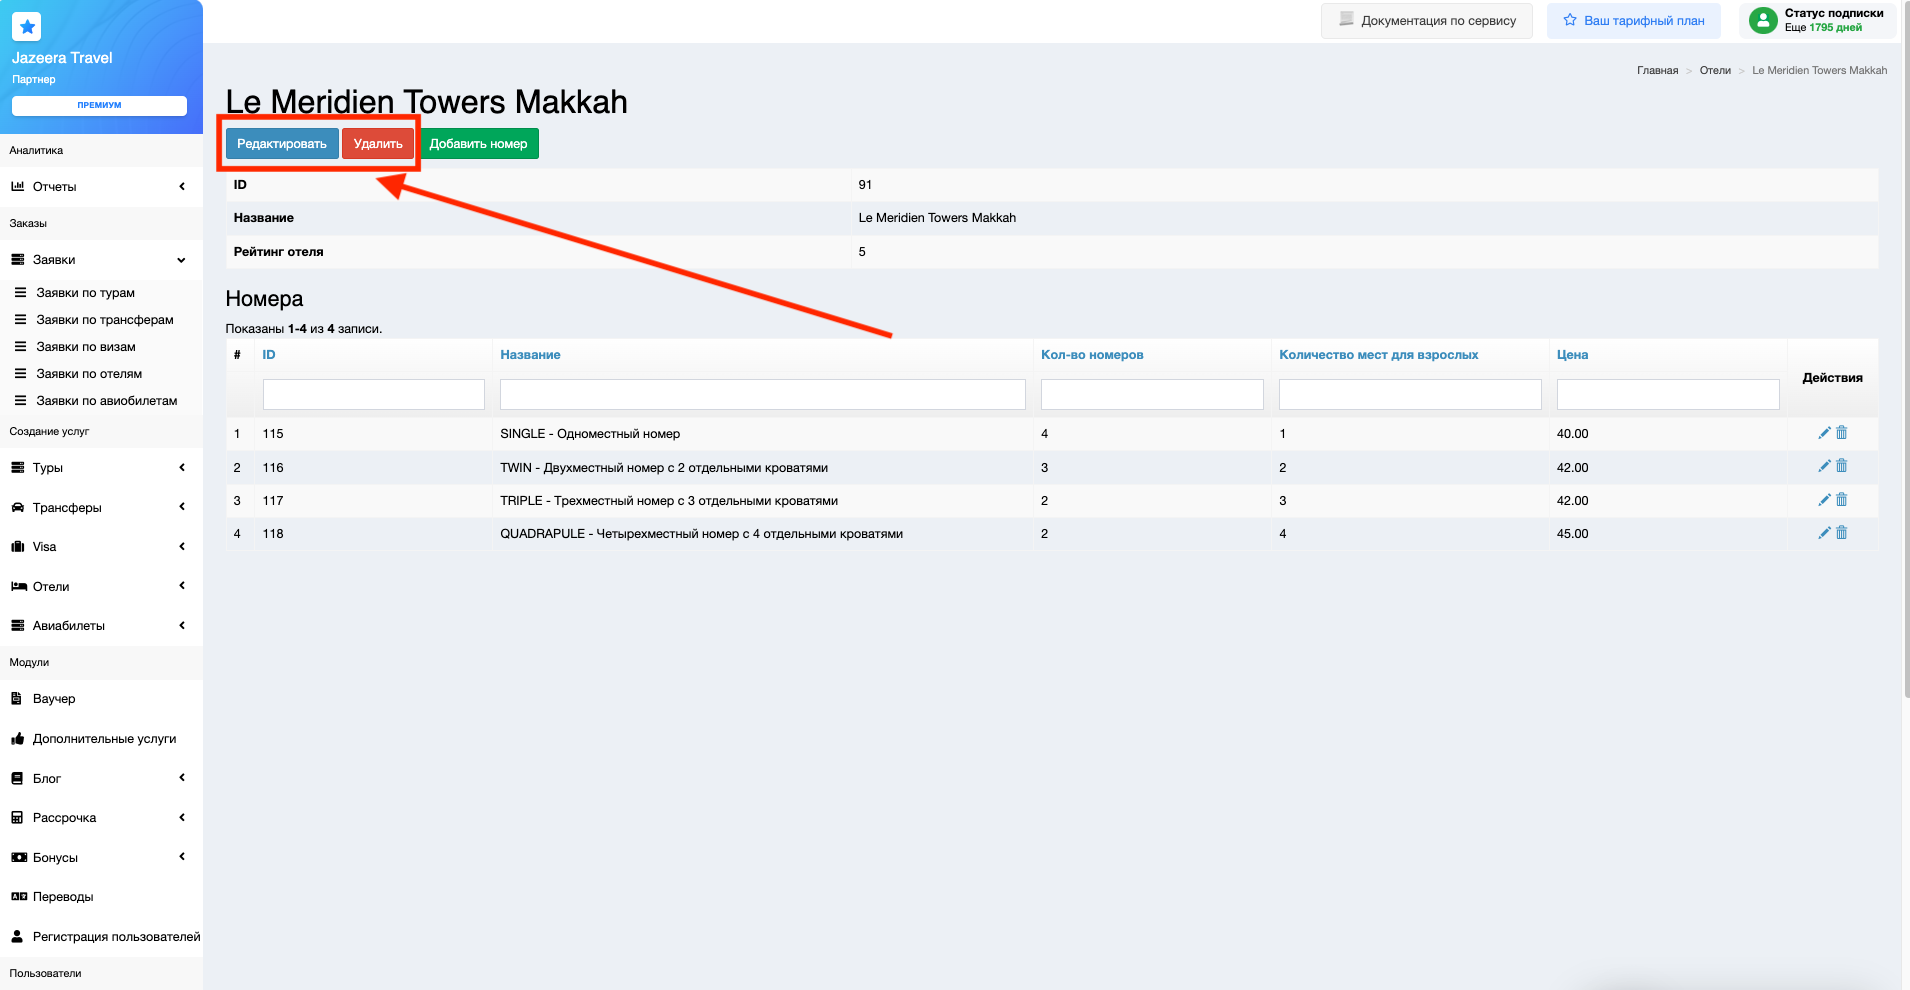The image size is (1910, 990).
Task: Open Заявки по визам menu item
Action: pos(86,347)
